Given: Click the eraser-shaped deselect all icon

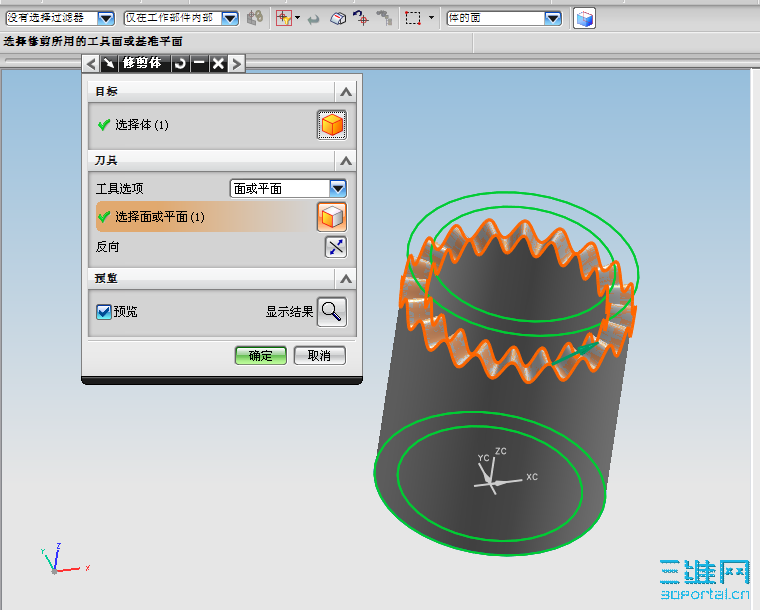Looking at the screenshot, I should 338,18.
